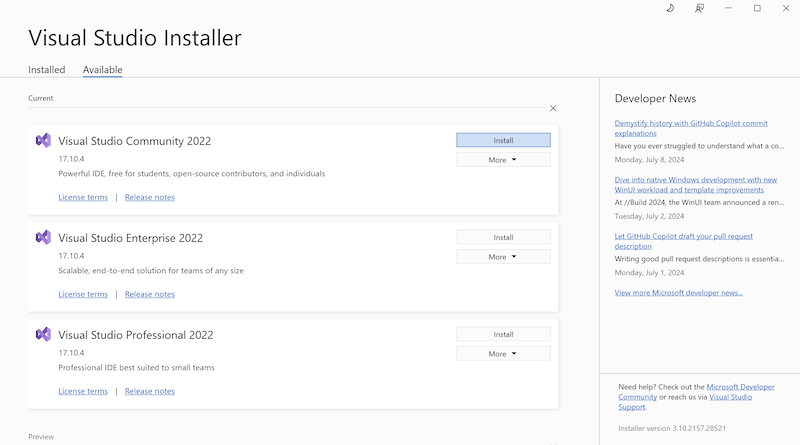Image resolution: width=800 pixels, height=445 pixels.
Task: Click the Current section label
Action: (40, 98)
